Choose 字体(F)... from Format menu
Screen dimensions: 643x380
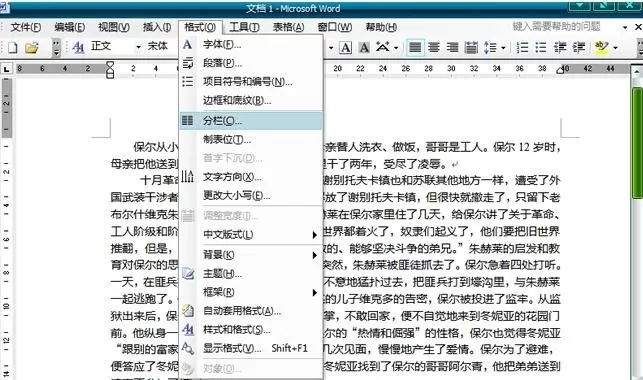click(251, 44)
